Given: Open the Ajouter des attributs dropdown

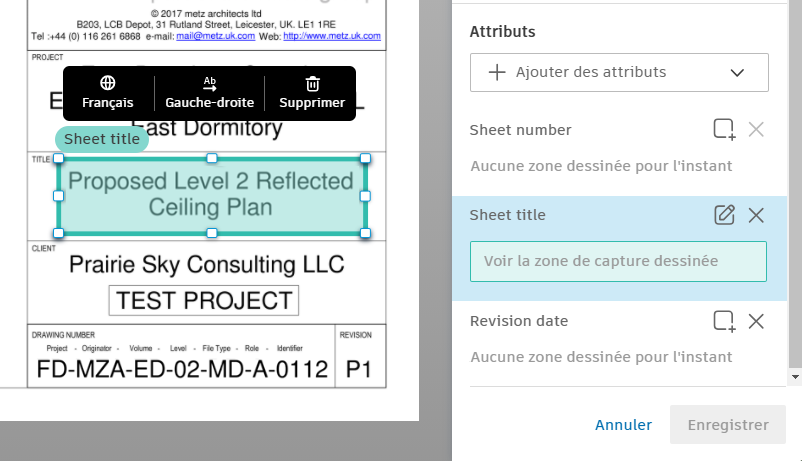Looking at the screenshot, I should click(x=618, y=73).
